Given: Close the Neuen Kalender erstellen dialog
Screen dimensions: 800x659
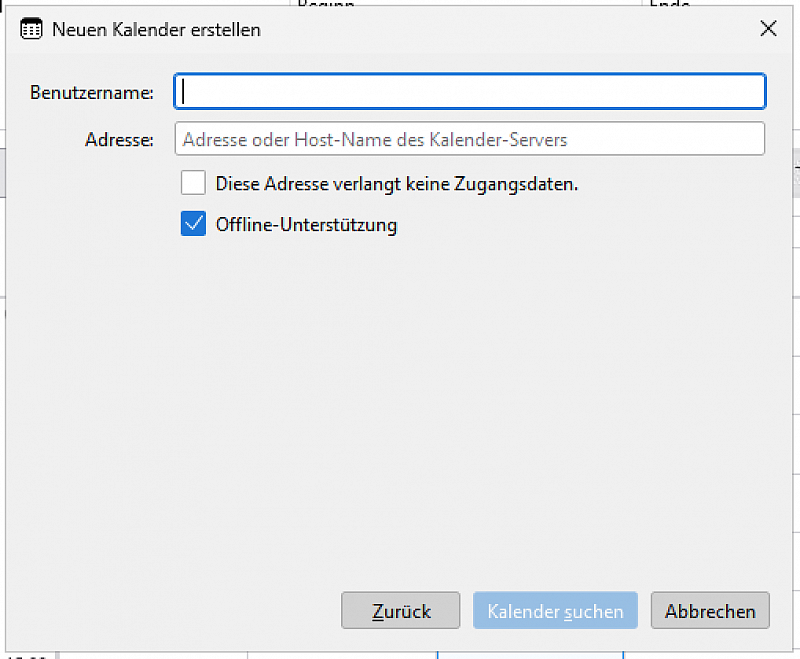Looking at the screenshot, I should tap(768, 29).
